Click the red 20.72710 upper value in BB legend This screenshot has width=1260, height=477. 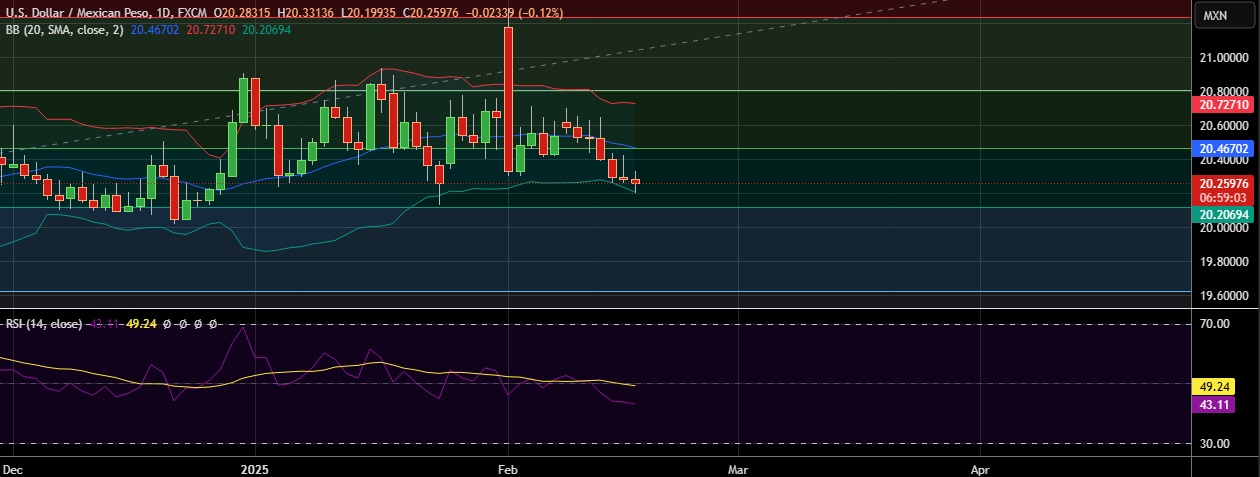click(x=211, y=31)
